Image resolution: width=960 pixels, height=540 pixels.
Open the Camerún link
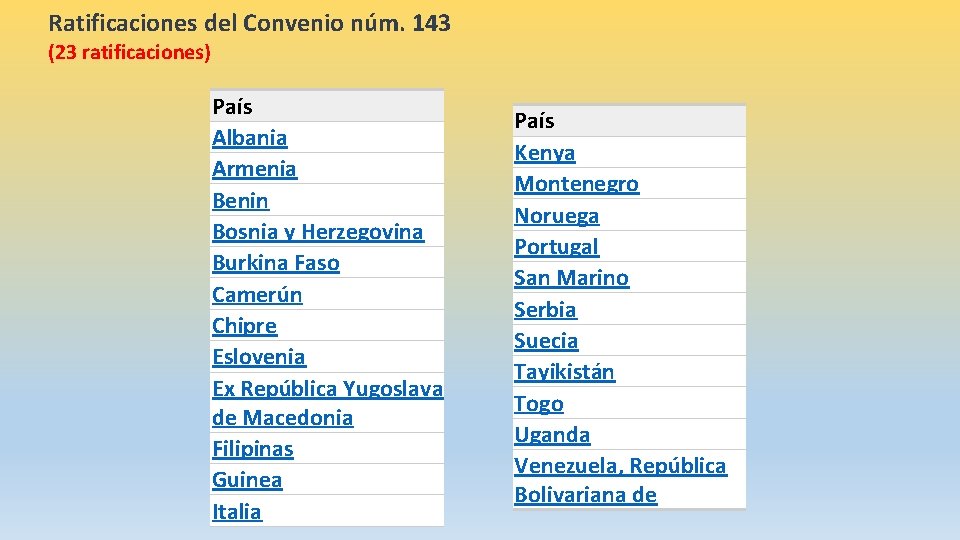tap(257, 294)
